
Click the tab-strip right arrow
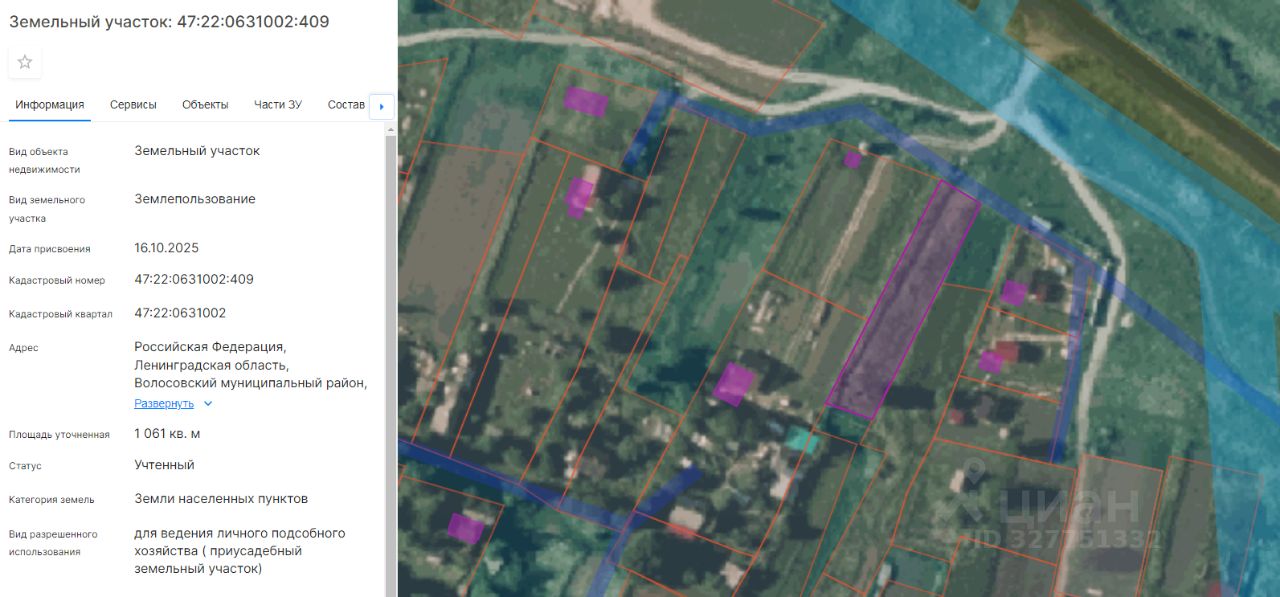(x=381, y=106)
